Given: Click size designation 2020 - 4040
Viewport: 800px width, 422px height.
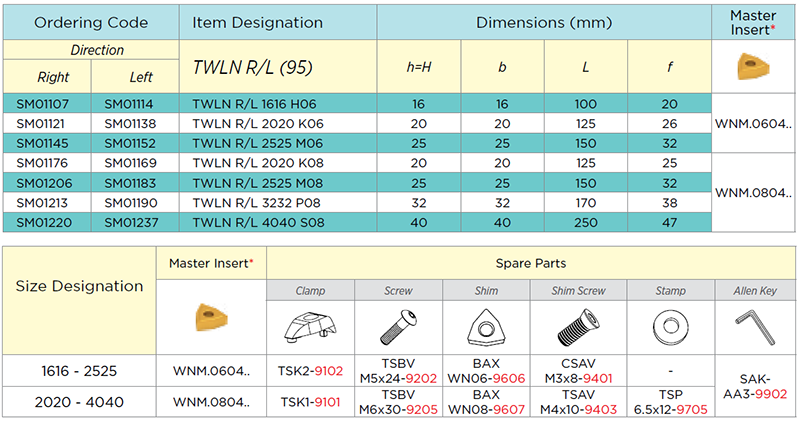Looking at the screenshot, I should point(79,402).
